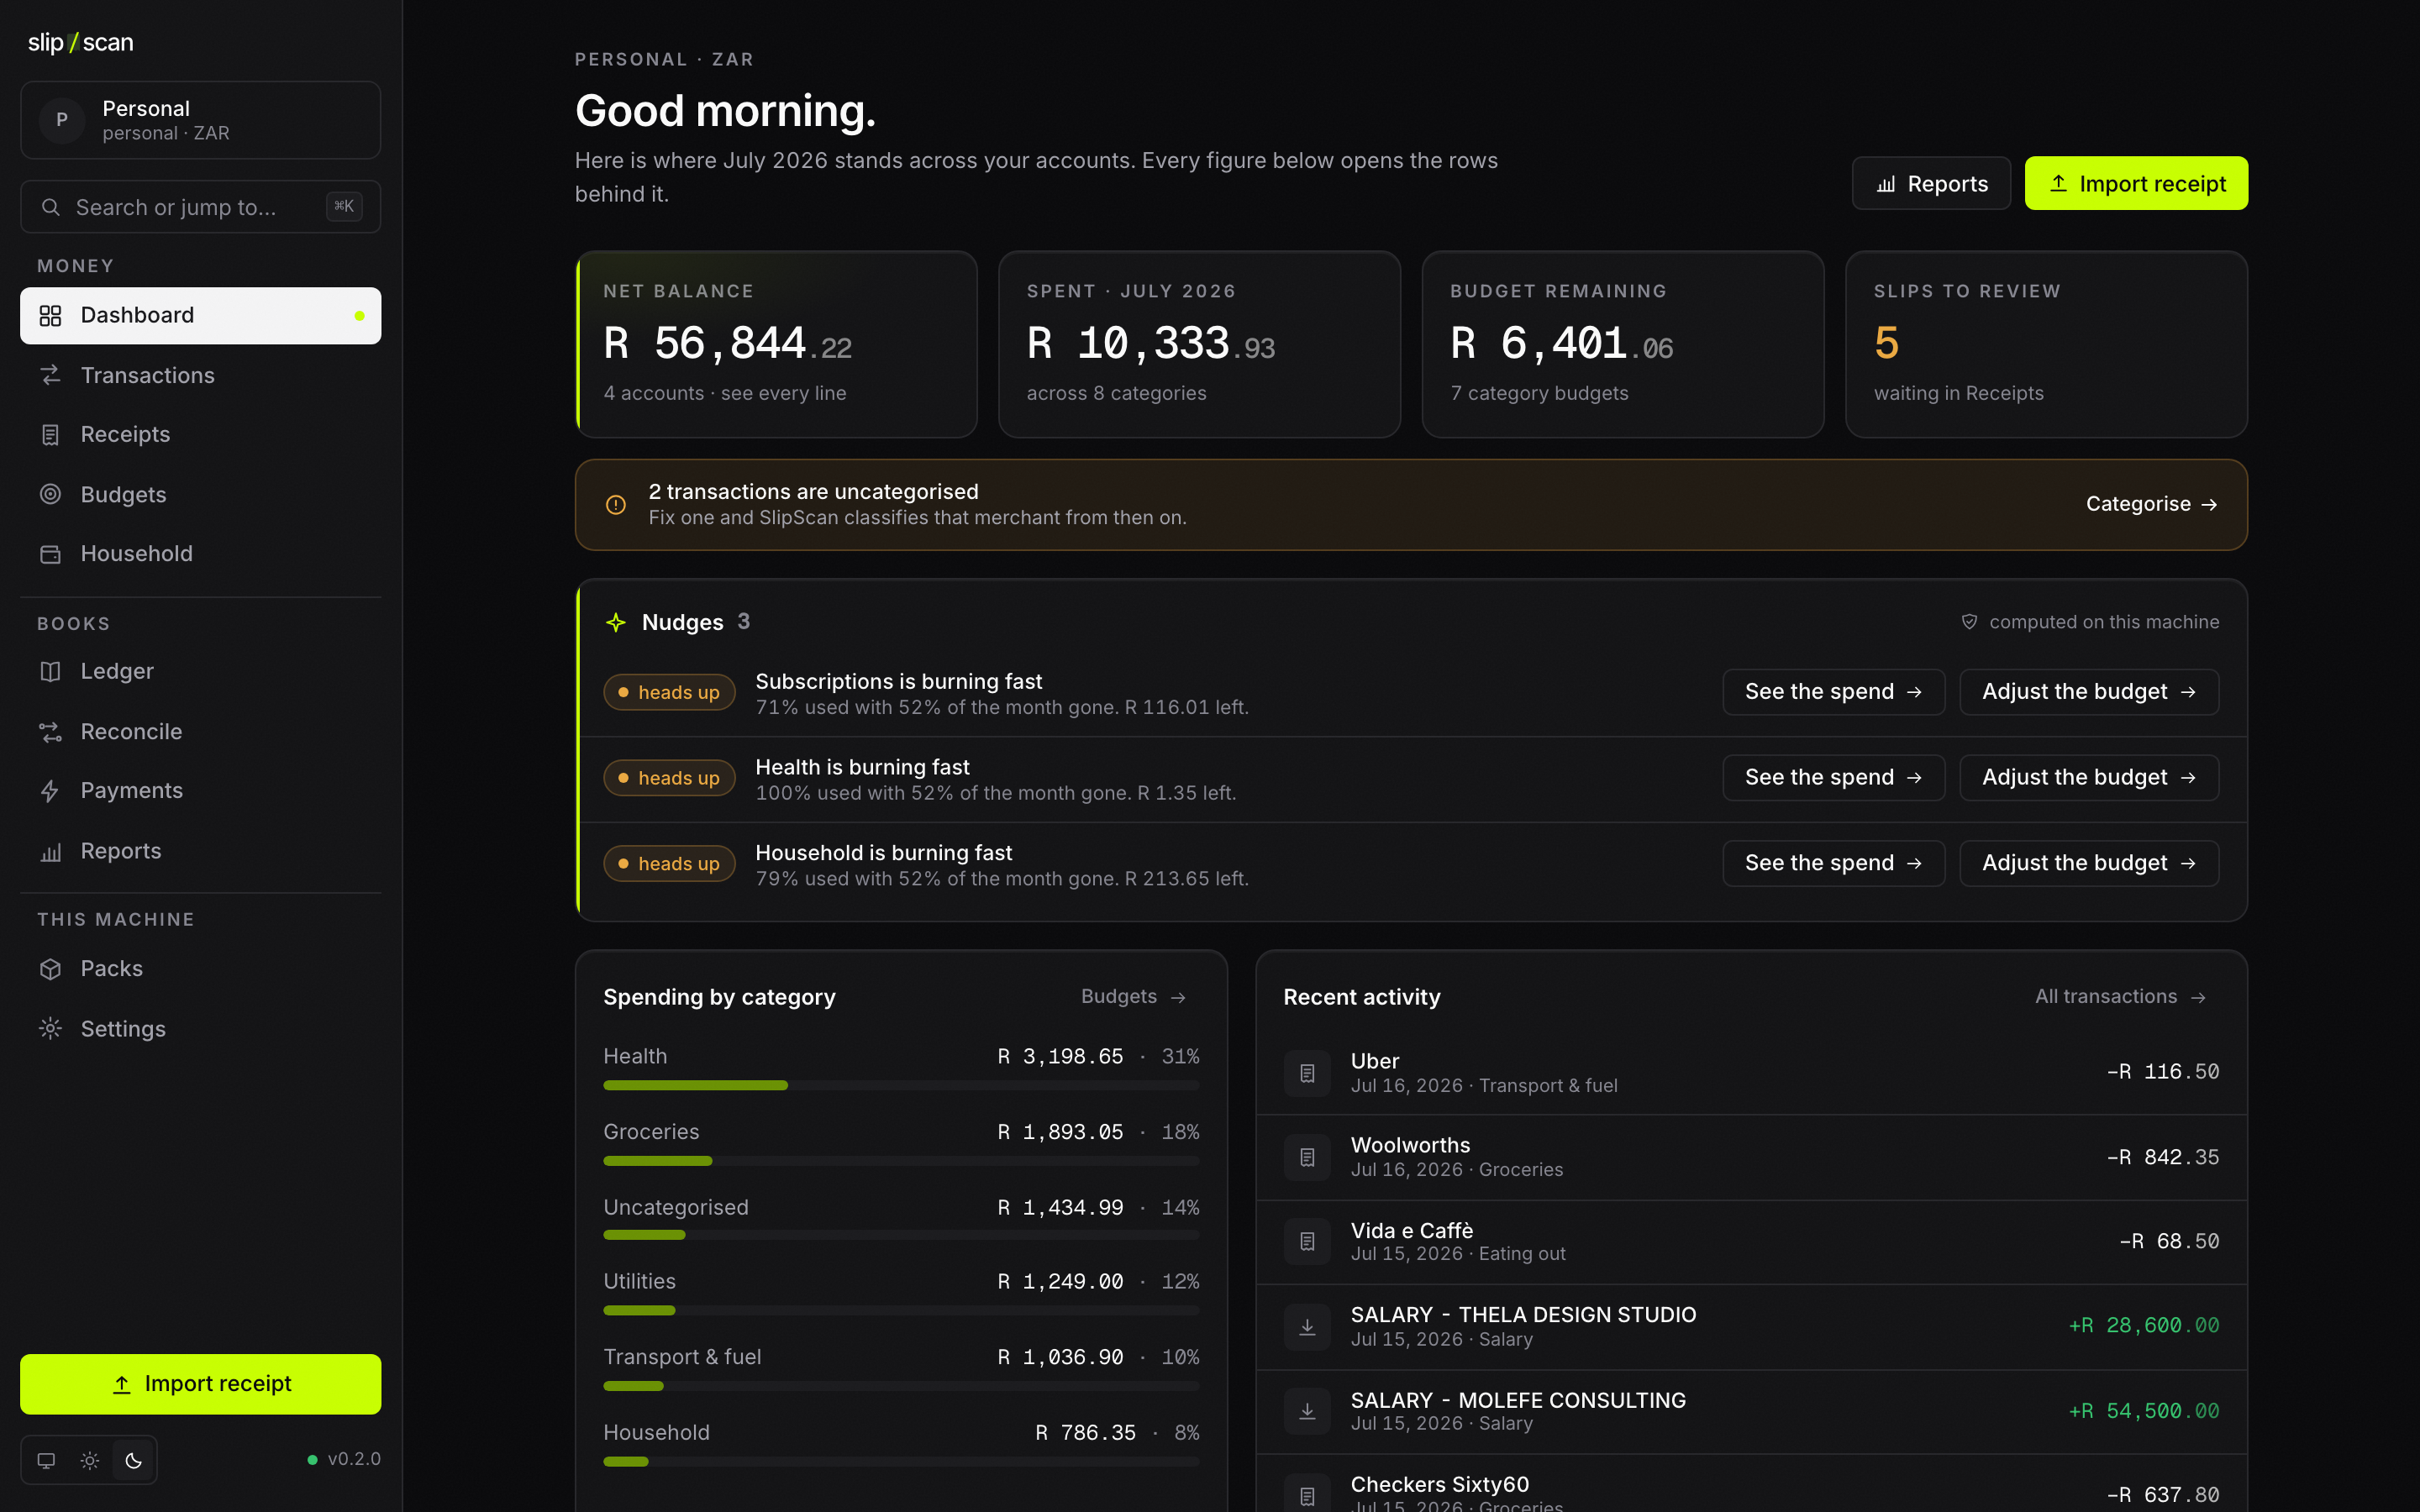See the spend for Subscriptions nudge
The height and width of the screenshot is (1512, 2420).
pos(1833,692)
